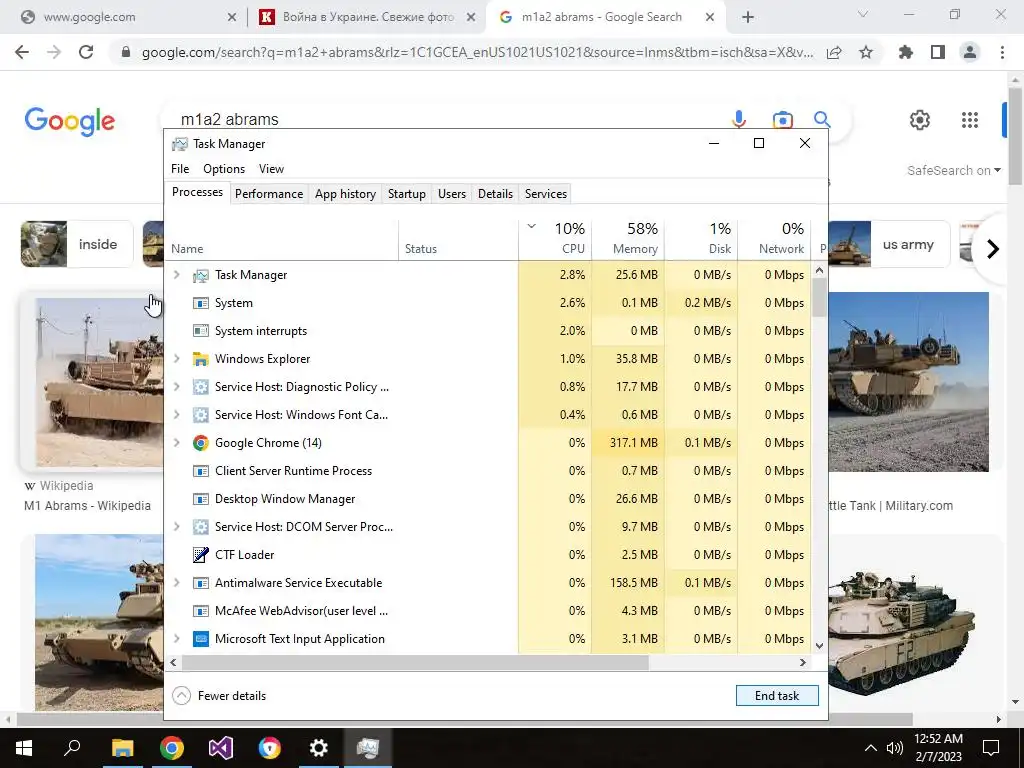The height and width of the screenshot is (768, 1024).
Task: Sort processes by Name column header
Action: point(281,239)
